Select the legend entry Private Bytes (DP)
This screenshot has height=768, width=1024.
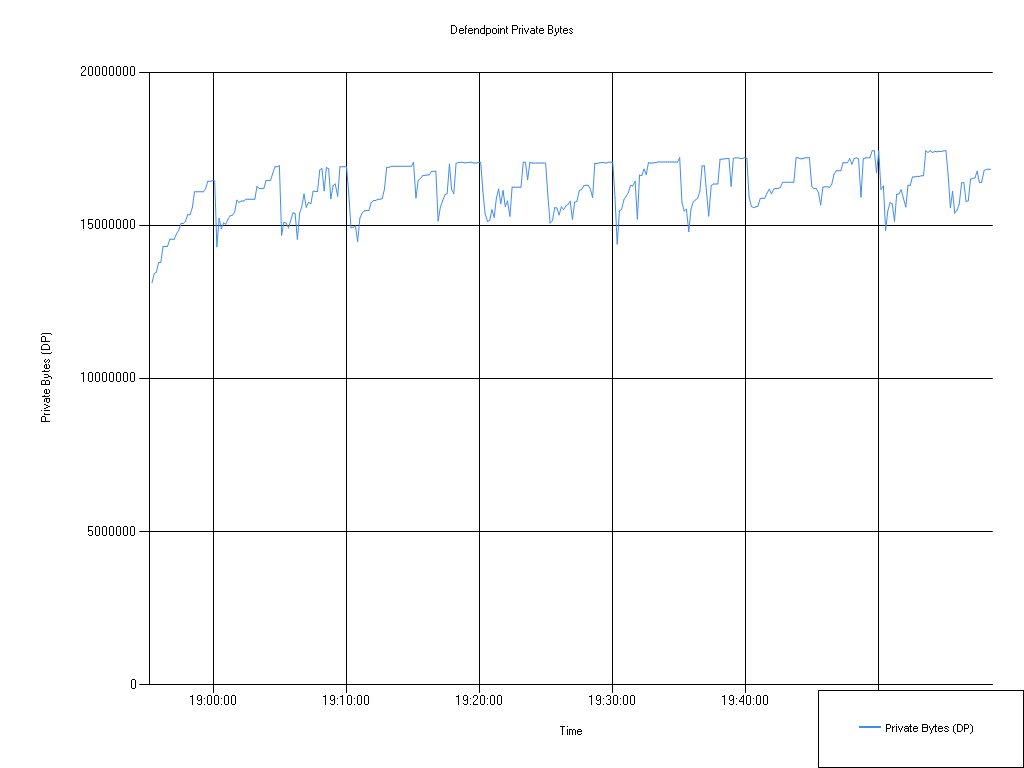click(x=932, y=727)
